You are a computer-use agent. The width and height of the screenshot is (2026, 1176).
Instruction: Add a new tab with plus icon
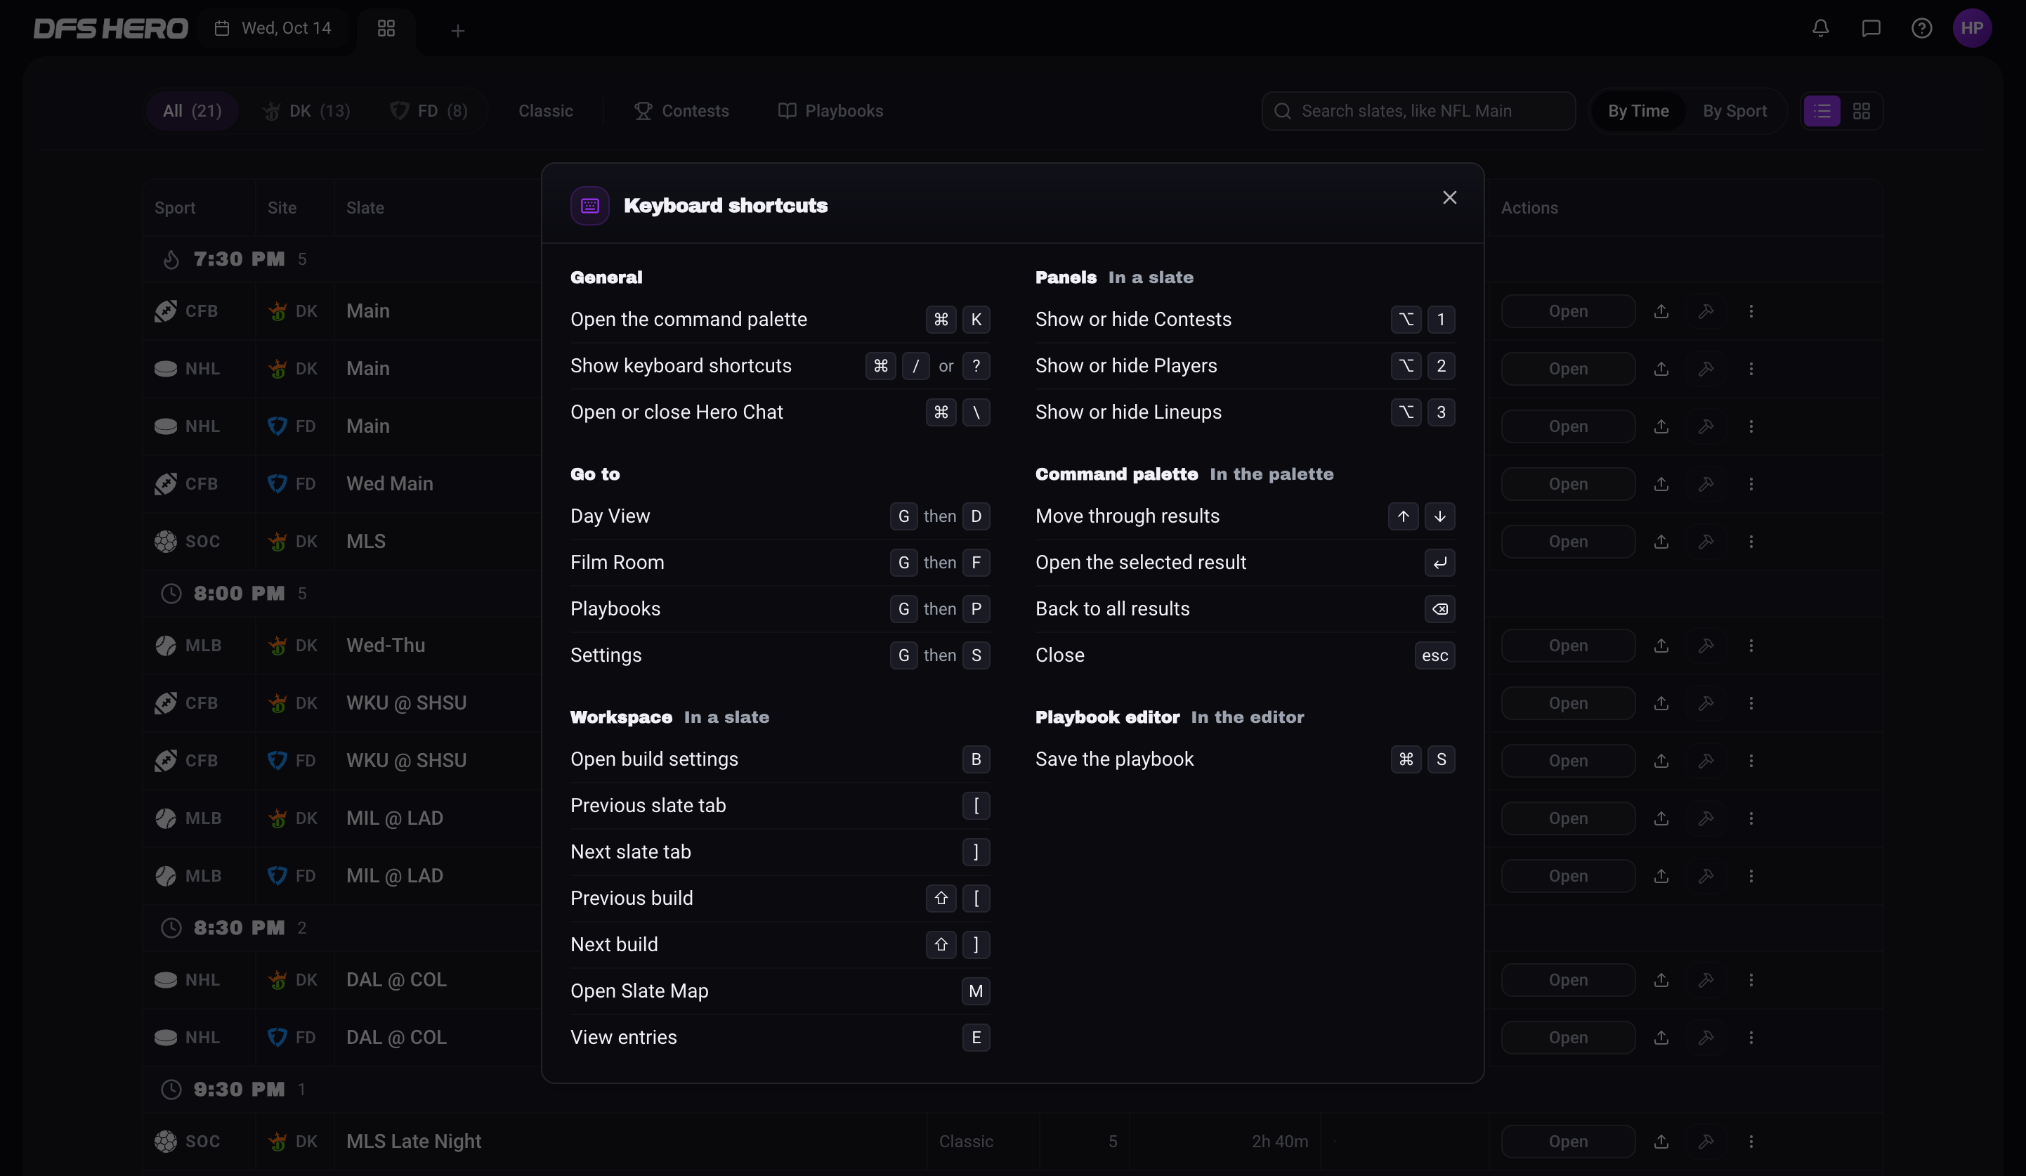[x=458, y=31]
